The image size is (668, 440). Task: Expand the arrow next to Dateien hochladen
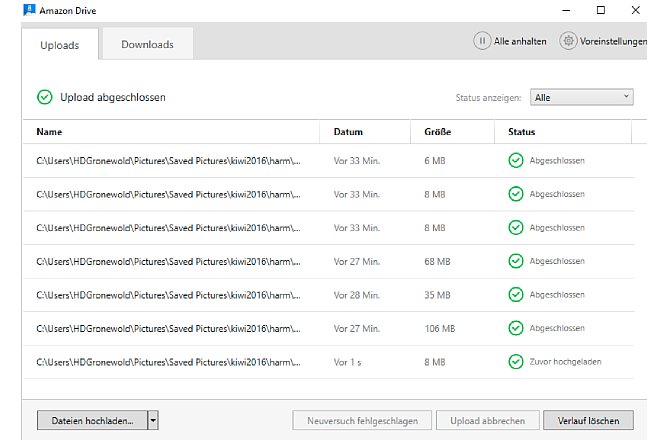153,421
